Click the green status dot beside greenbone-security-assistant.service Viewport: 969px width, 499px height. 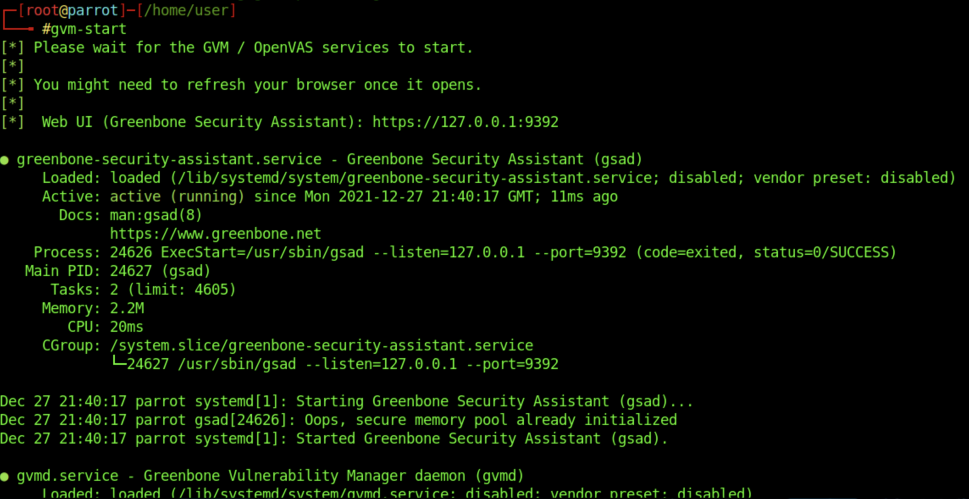coord(4,160)
